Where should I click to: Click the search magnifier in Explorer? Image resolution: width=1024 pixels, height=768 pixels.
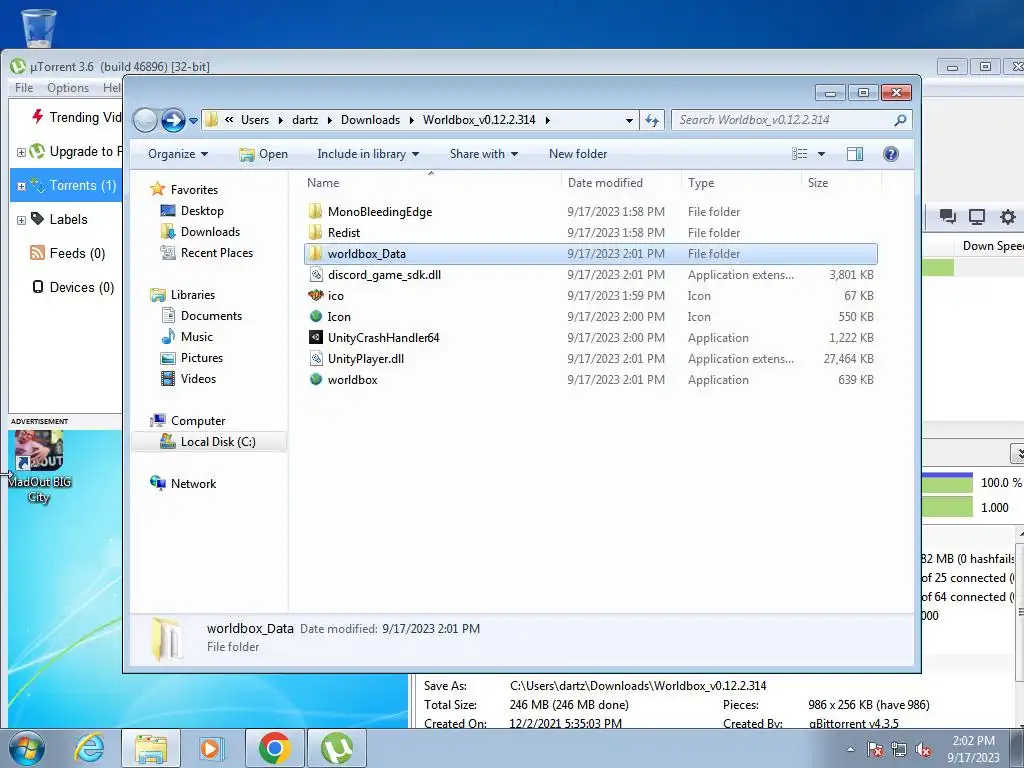901,120
